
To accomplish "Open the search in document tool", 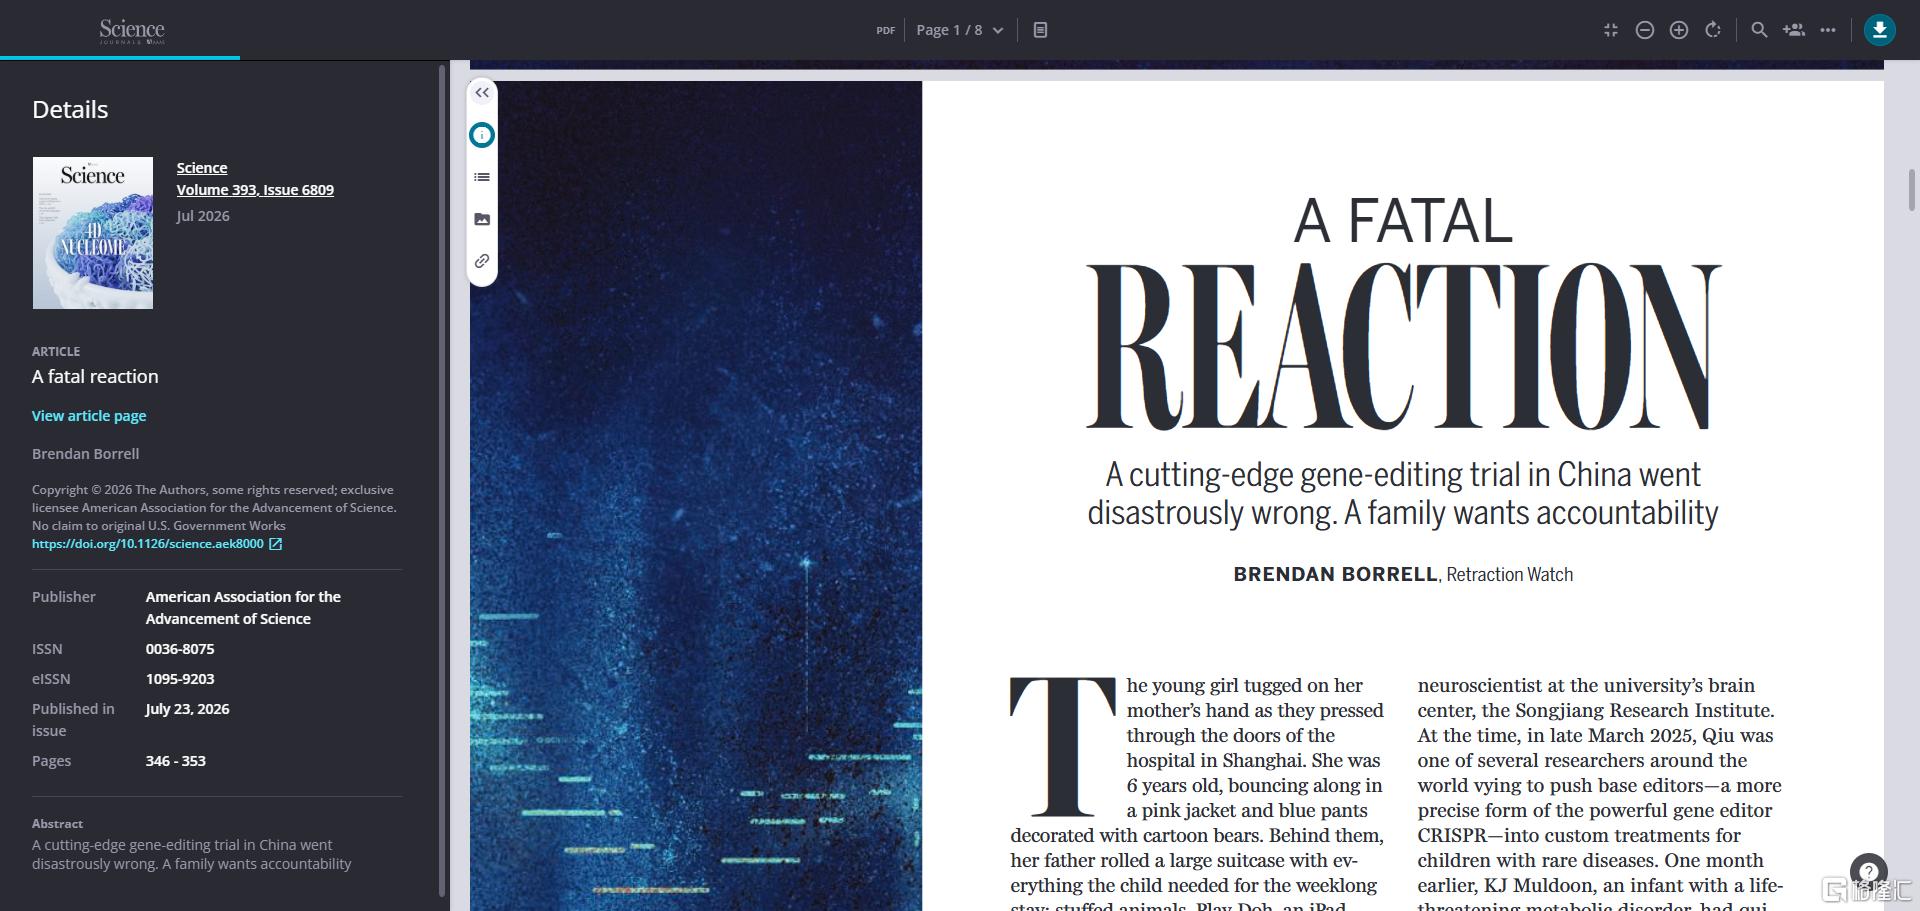I will tap(1759, 30).
